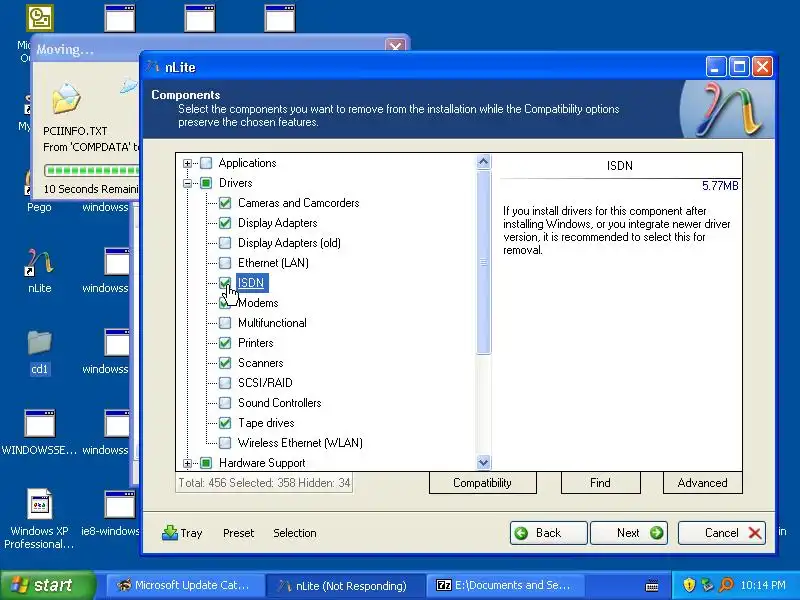Check the Multifunctional checkbox
Viewport: 800px width, 600px height.
[225, 323]
